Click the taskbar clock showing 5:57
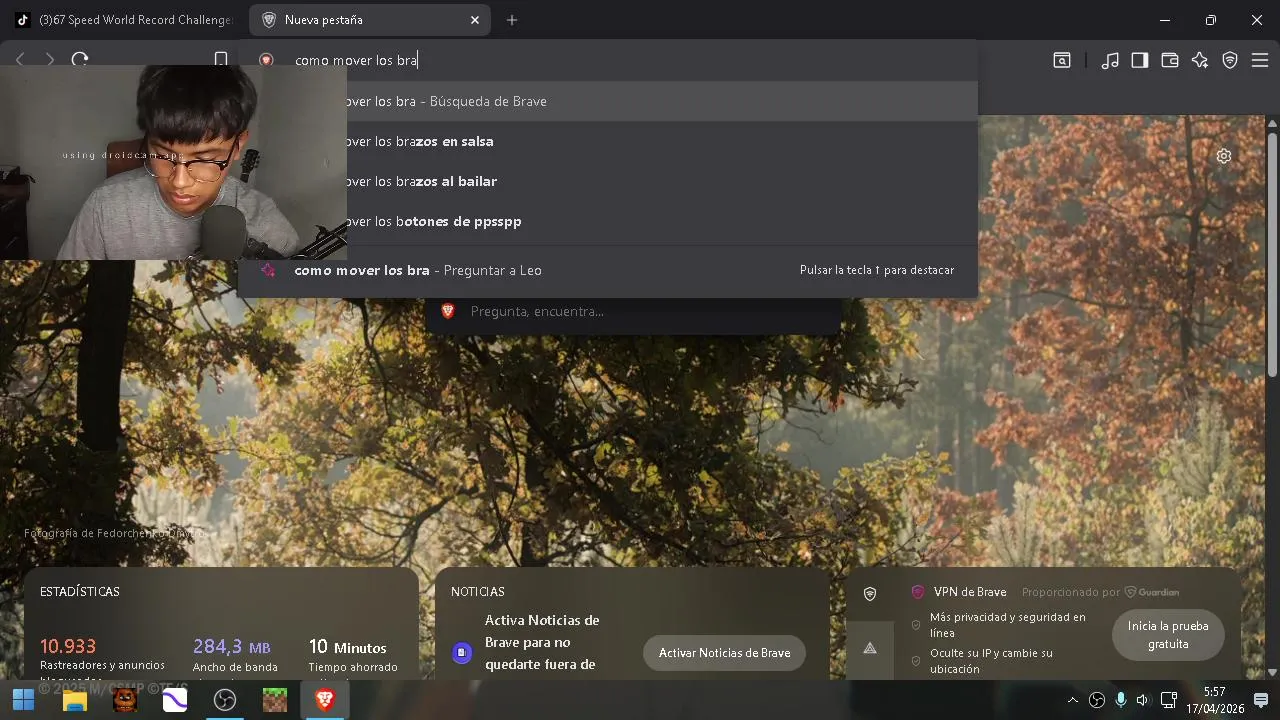This screenshot has width=1280, height=720. tap(1215, 700)
